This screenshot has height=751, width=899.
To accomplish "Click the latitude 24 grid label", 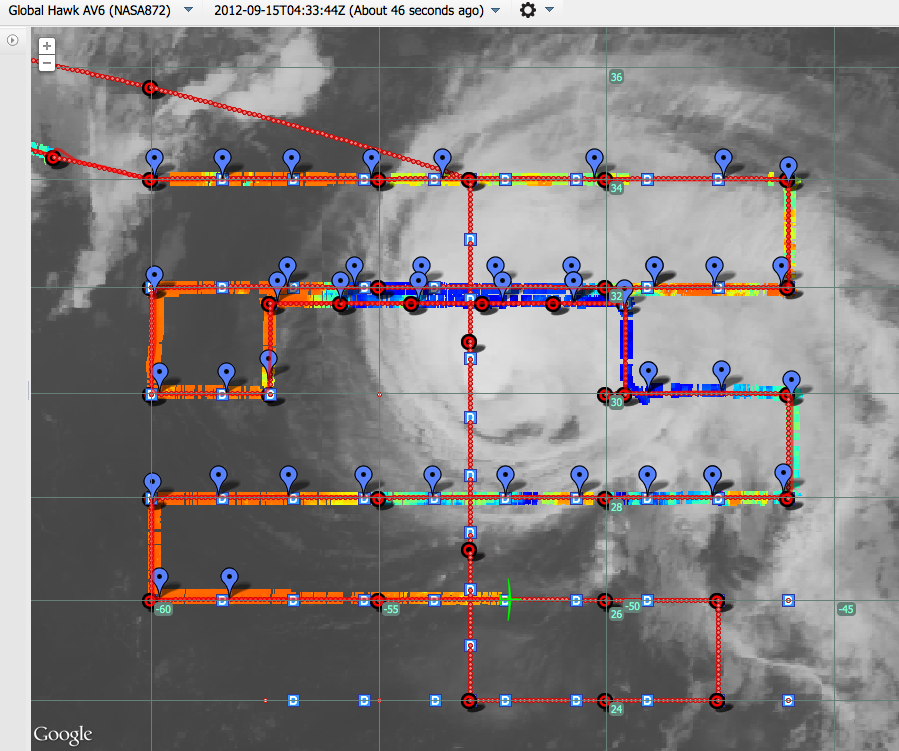I will (x=616, y=709).
